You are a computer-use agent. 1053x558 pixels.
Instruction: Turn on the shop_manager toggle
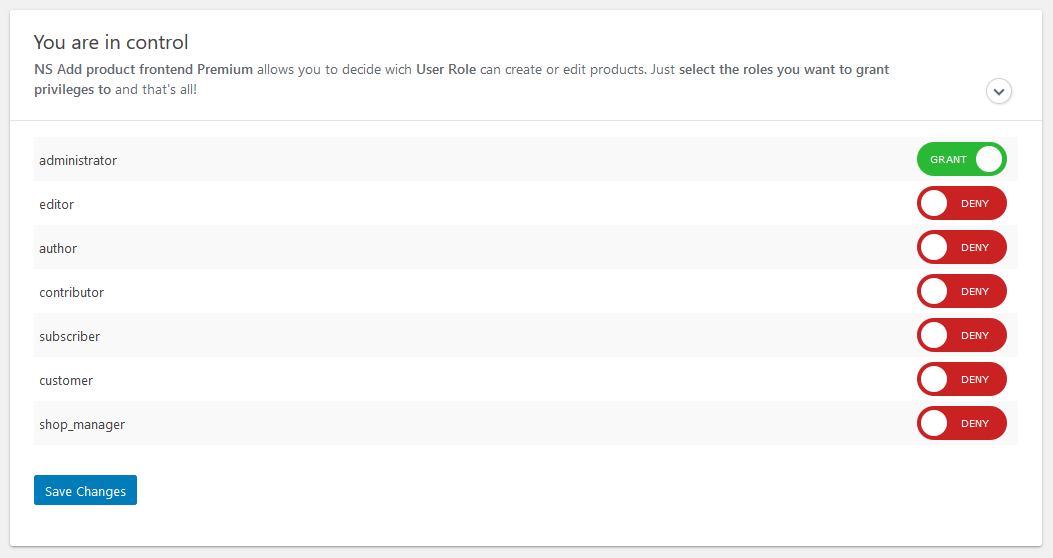[962, 423]
